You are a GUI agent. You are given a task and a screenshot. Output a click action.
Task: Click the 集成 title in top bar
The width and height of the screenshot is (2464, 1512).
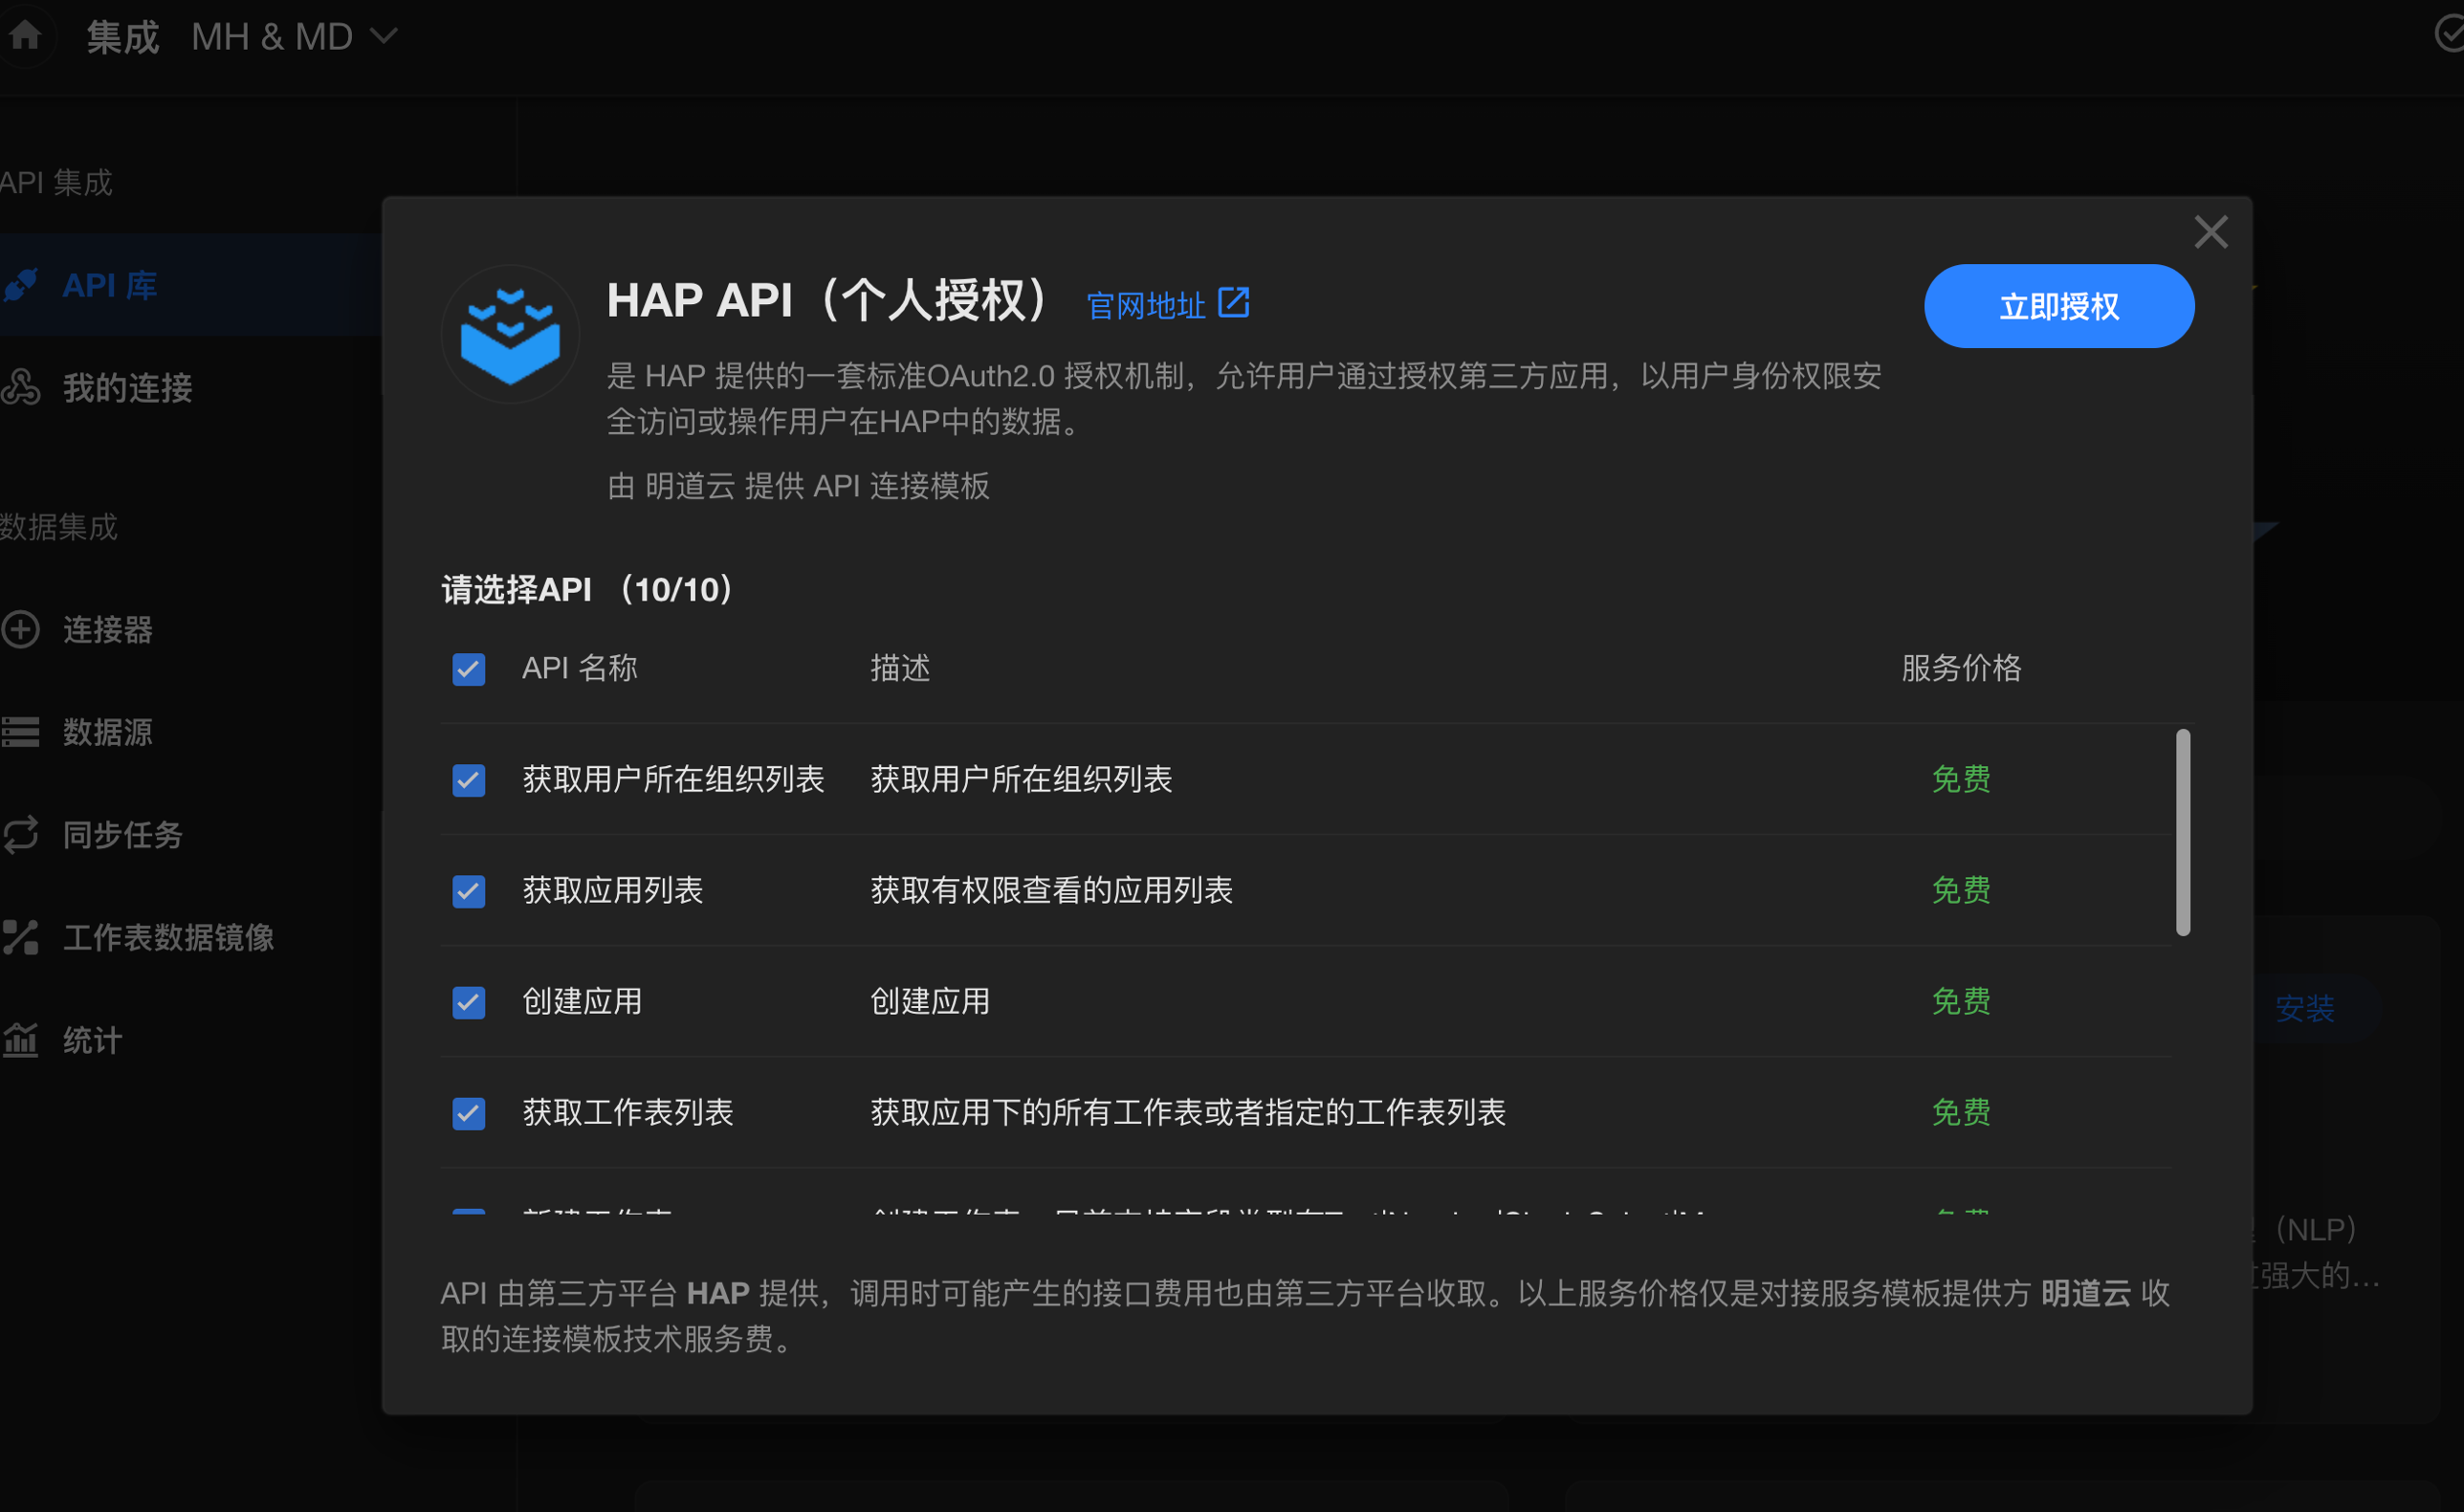pyautogui.click(x=123, y=37)
